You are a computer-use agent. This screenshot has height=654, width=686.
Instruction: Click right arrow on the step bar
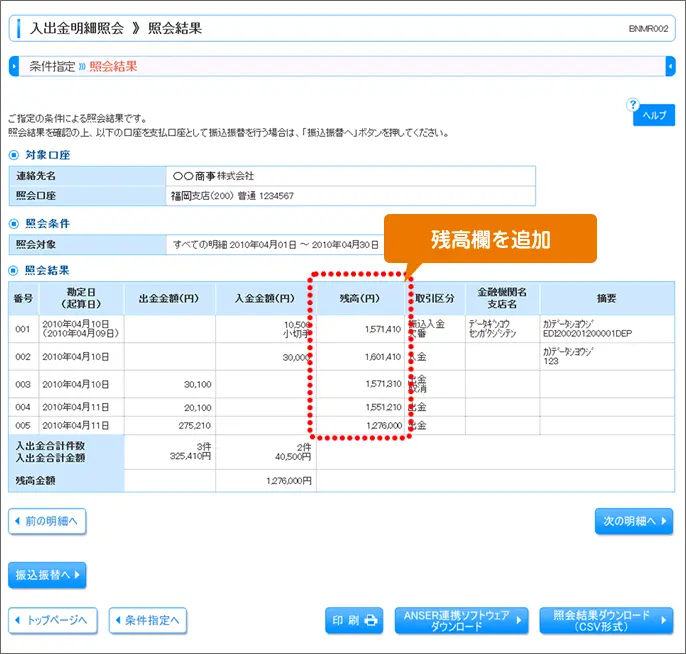670,66
